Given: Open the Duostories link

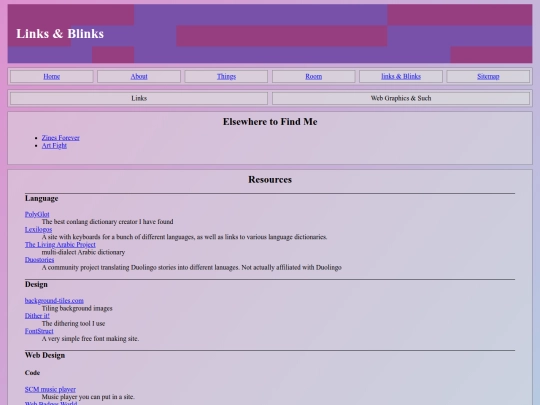Looking at the screenshot, I should (x=39, y=260).
